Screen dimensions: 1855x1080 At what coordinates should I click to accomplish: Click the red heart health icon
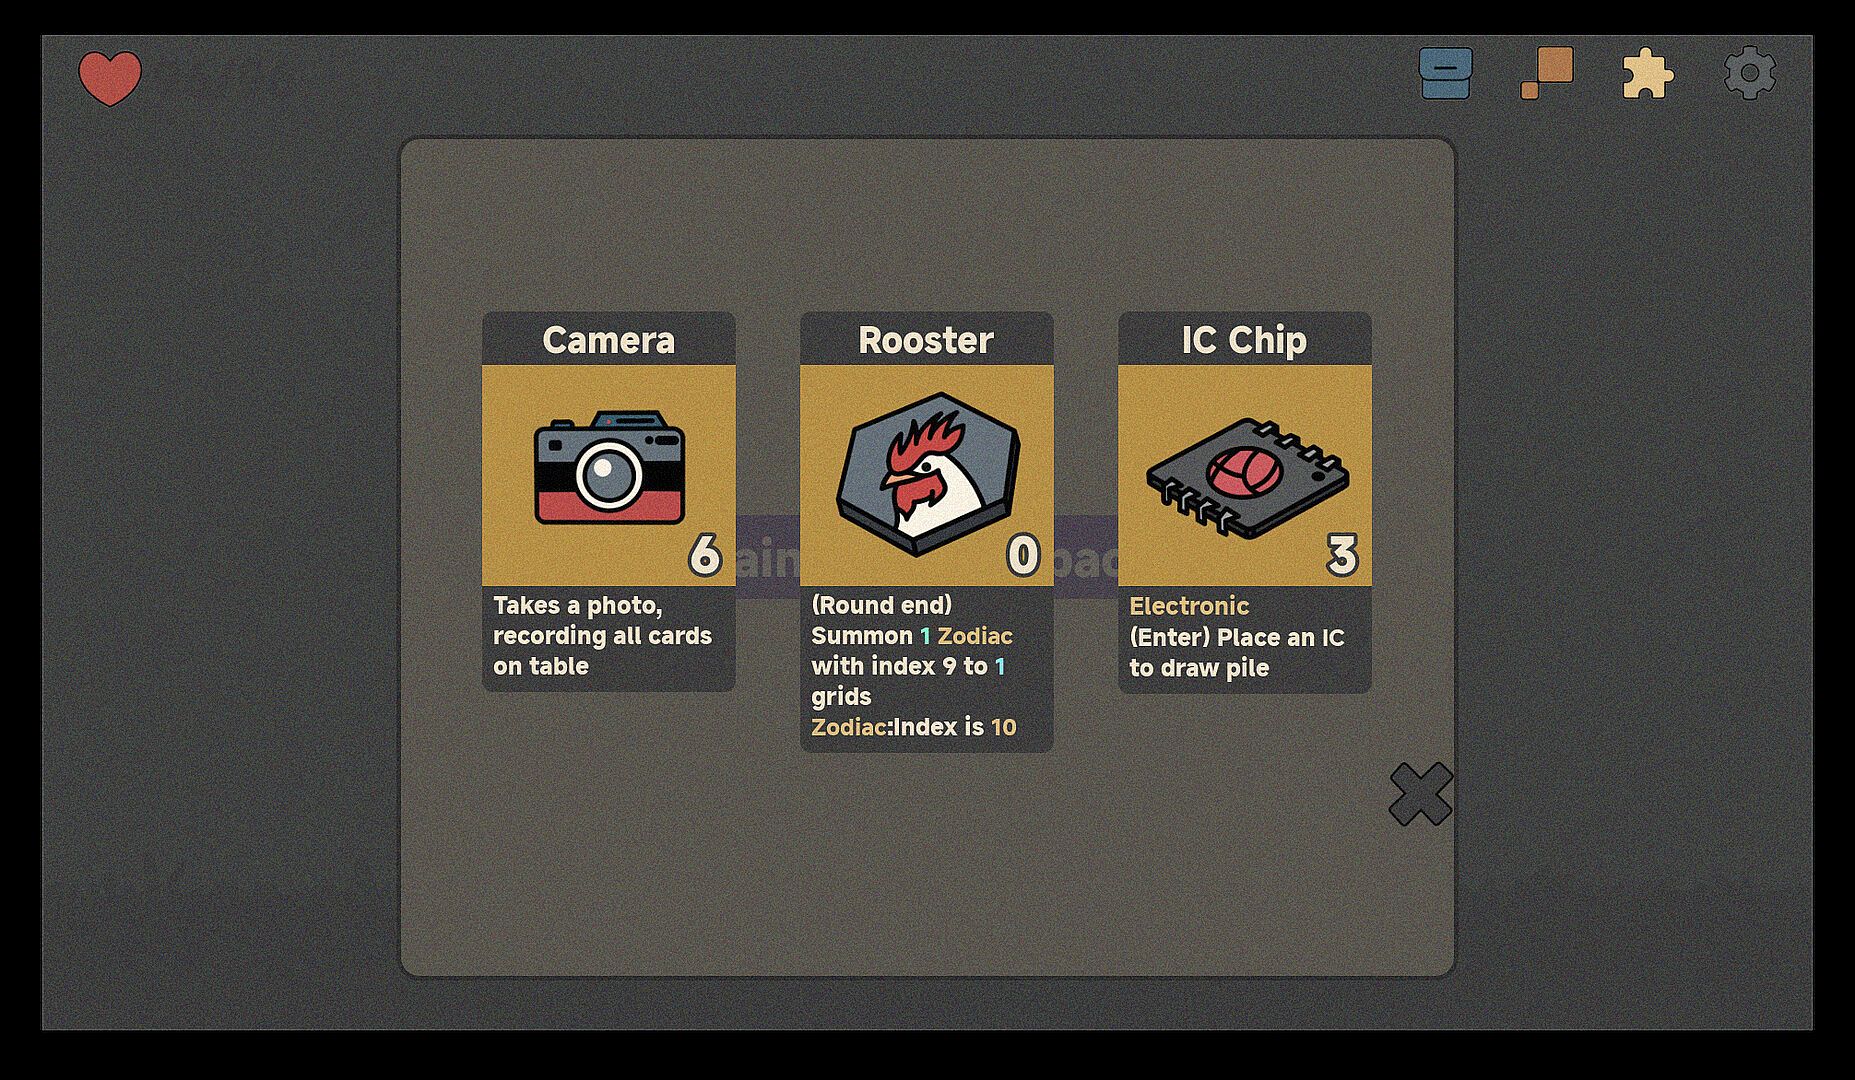tap(110, 78)
